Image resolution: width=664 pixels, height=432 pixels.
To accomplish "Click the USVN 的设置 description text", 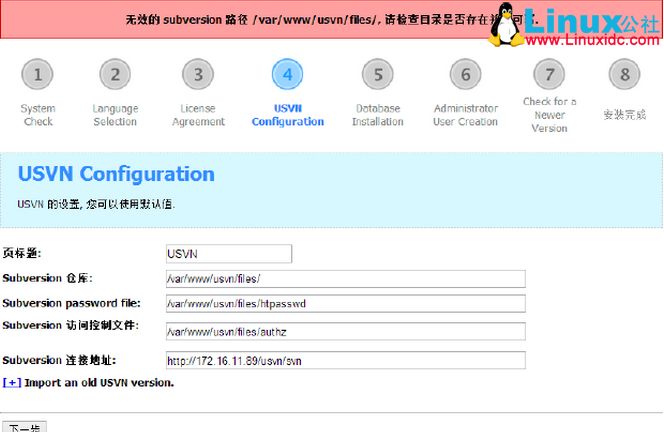I will (x=96, y=204).
